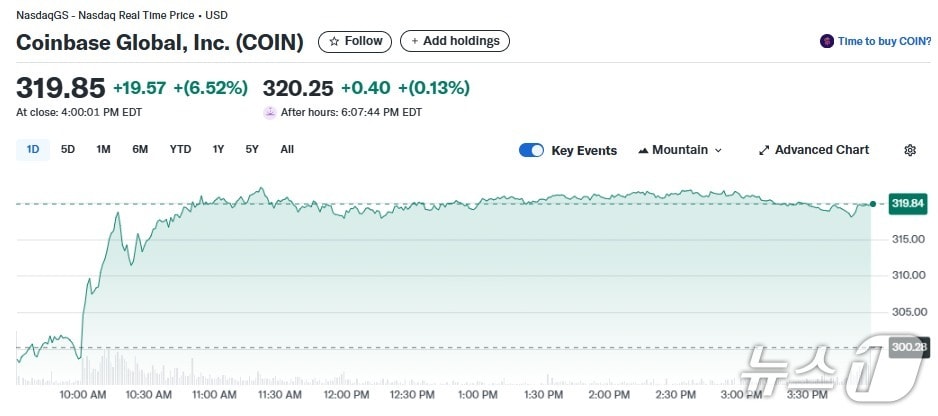The height and width of the screenshot is (416, 938).
Task: Toggle the Key Events switch
Action: tap(531, 150)
